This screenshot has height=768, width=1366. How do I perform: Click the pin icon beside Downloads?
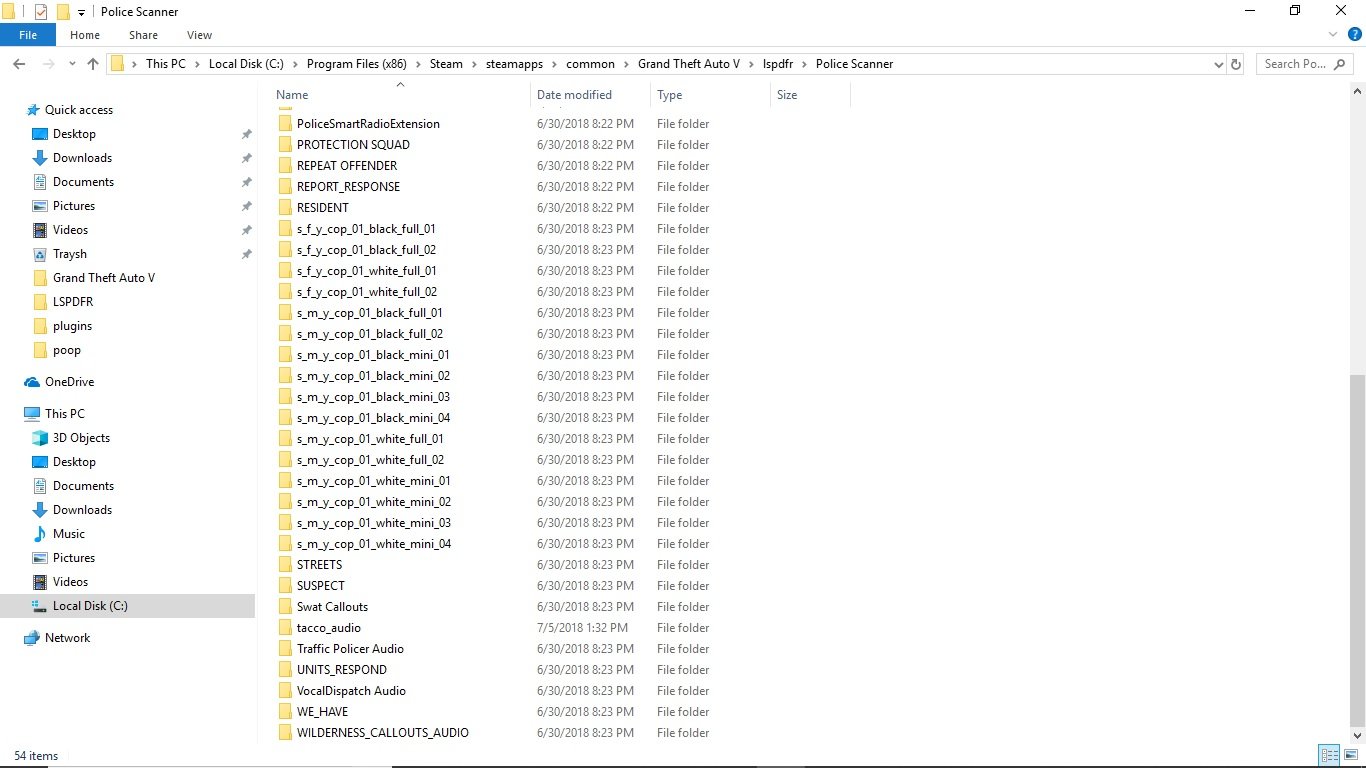click(x=246, y=158)
